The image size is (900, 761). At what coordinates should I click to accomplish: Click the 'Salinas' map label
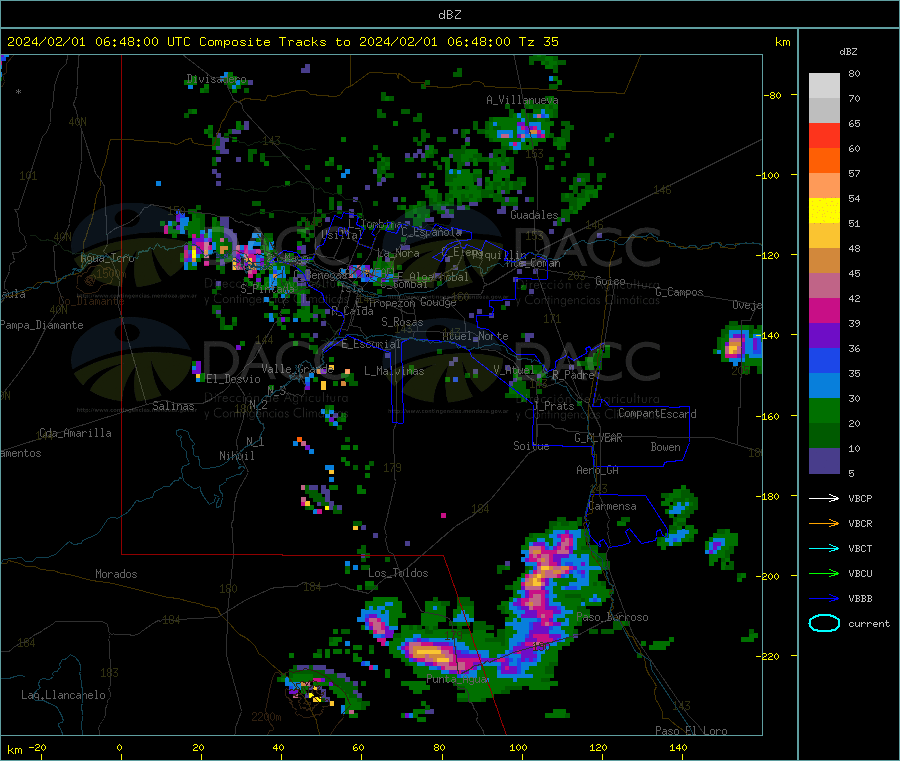click(x=173, y=406)
